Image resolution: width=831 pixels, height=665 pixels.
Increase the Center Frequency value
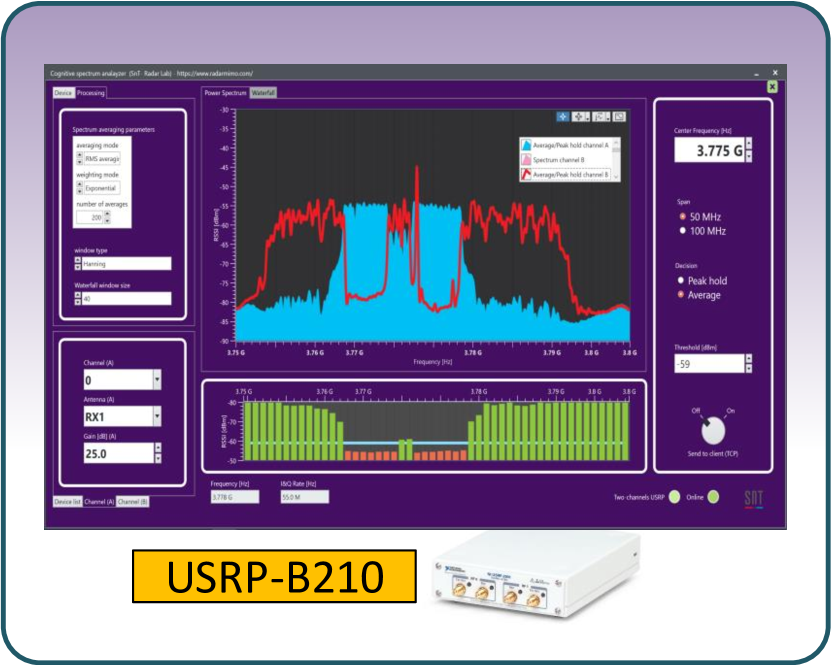tap(748, 144)
